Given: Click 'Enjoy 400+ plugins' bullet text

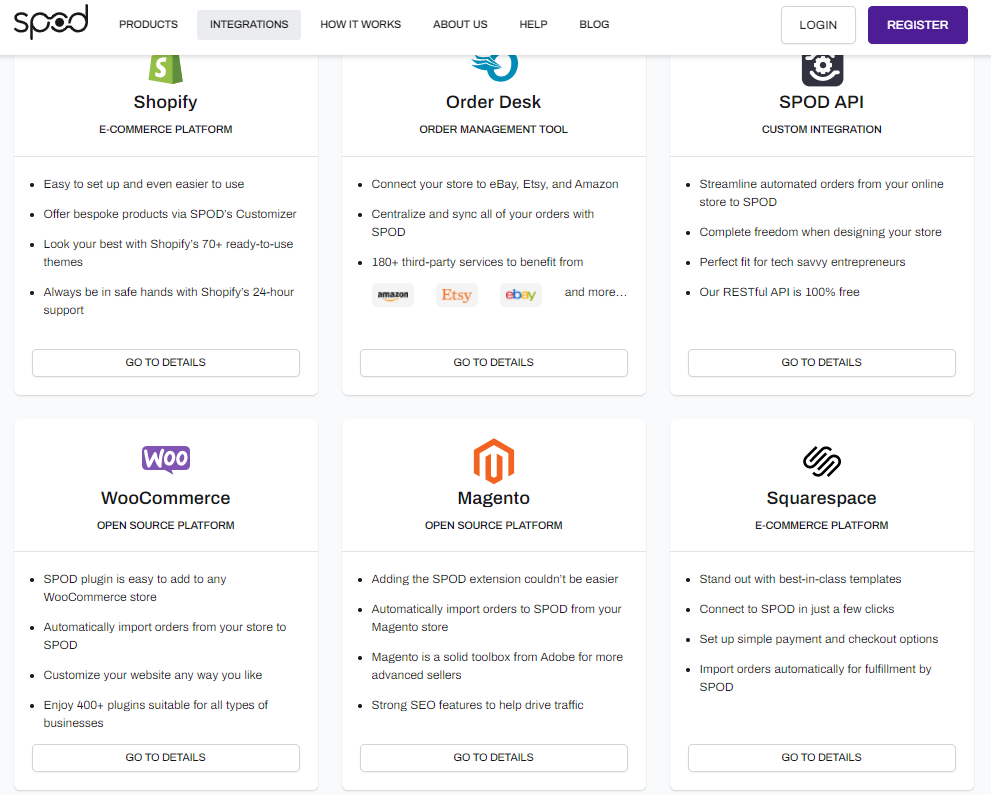Looking at the screenshot, I should [x=155, y=714].
